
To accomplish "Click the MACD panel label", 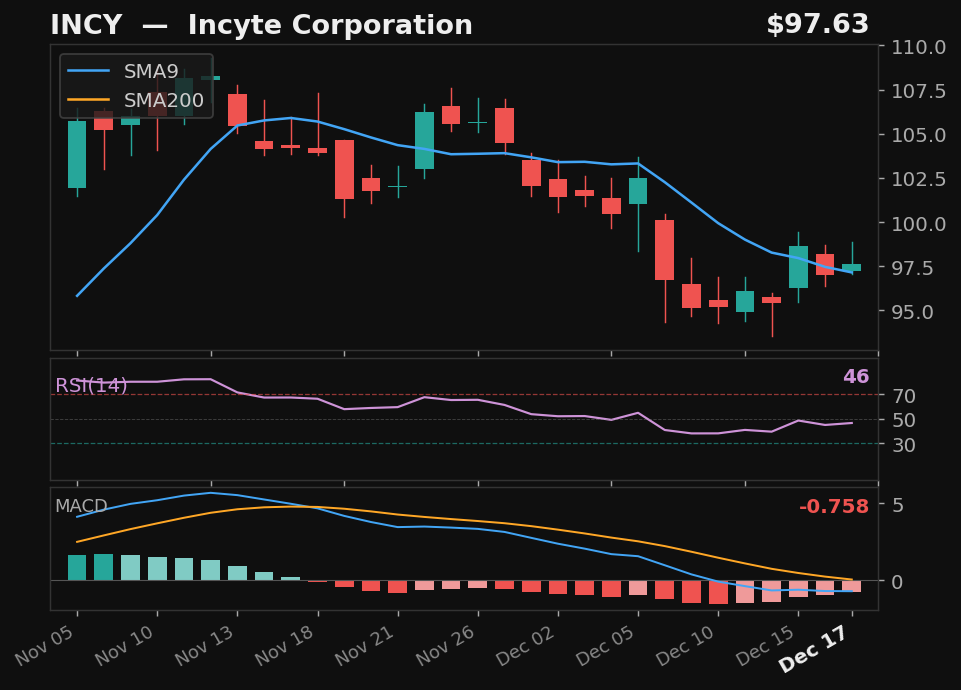I will 81,506.
